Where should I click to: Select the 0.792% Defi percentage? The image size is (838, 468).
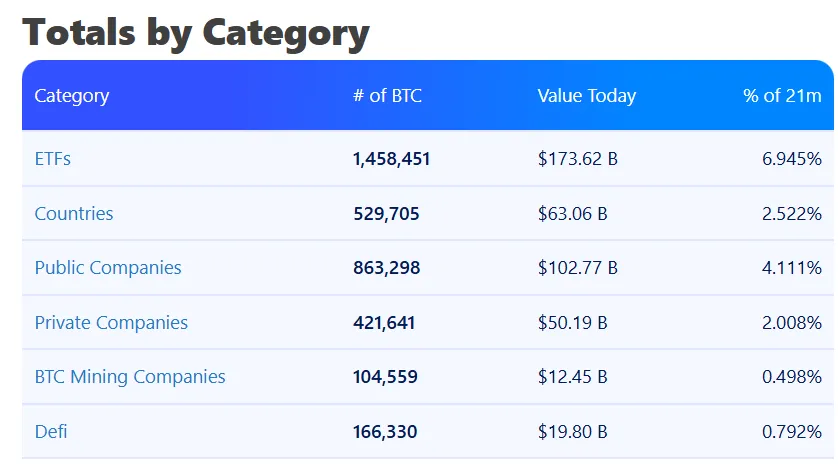(792, 432)
